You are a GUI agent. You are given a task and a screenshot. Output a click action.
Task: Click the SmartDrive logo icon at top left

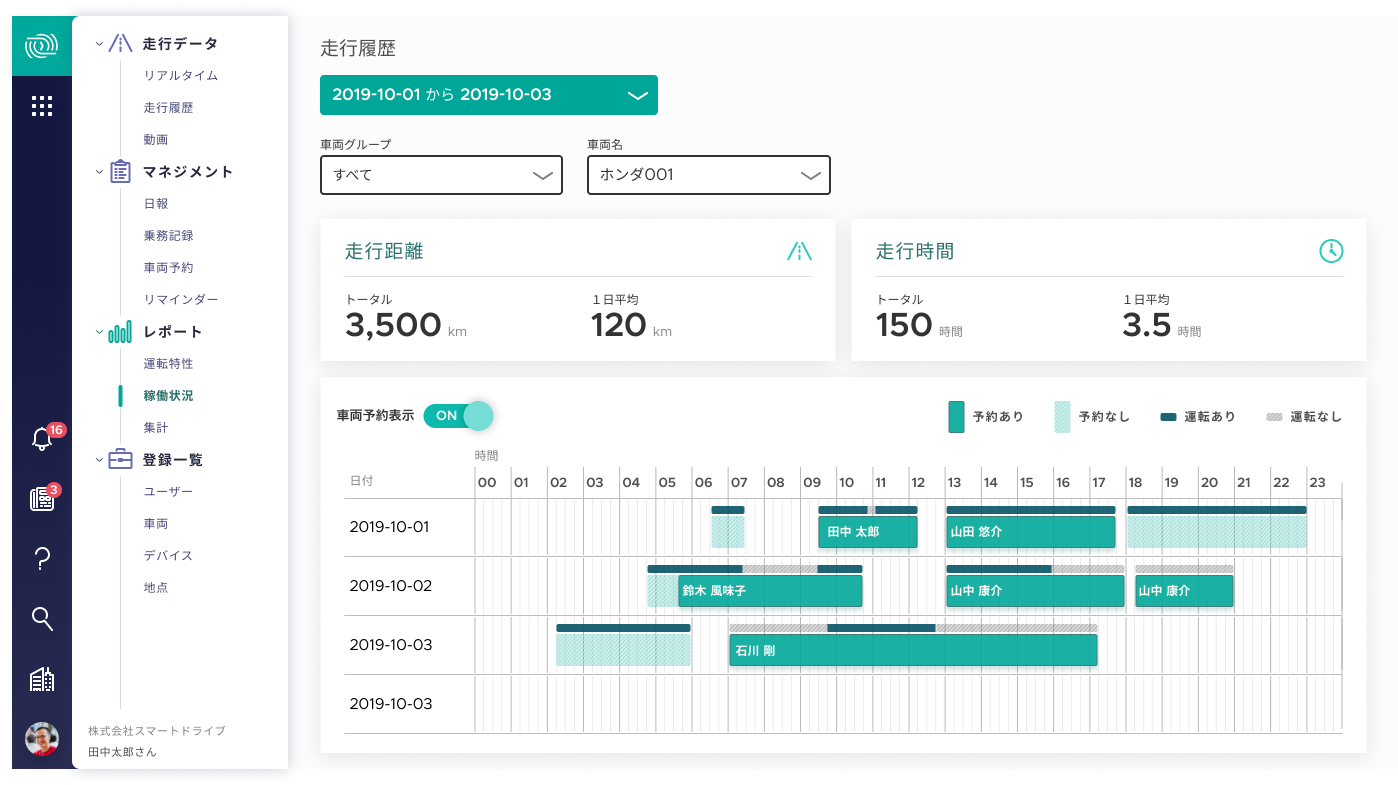coord(41,45)
